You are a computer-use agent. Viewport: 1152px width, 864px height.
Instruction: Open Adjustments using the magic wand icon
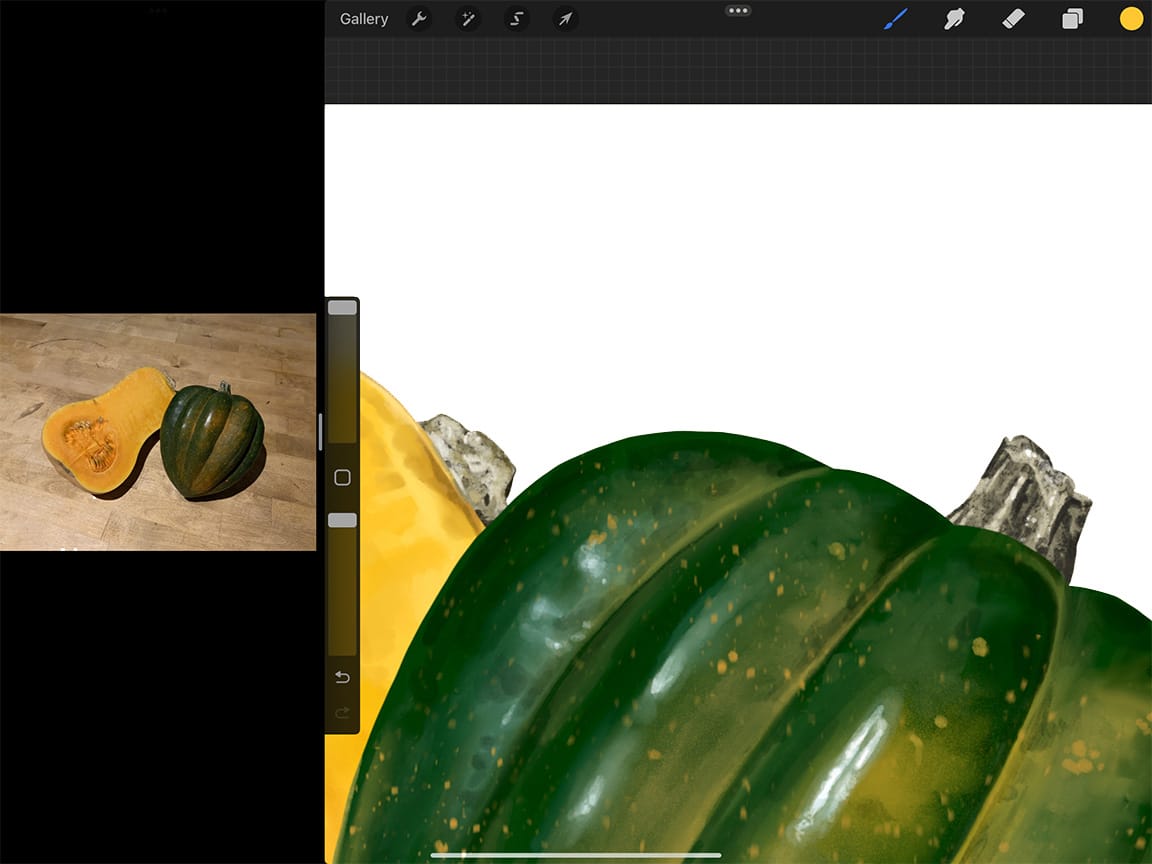468,18
